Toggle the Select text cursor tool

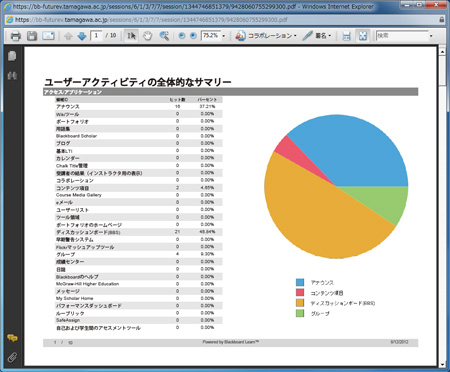pyautogui.click(x=131, y=36)
